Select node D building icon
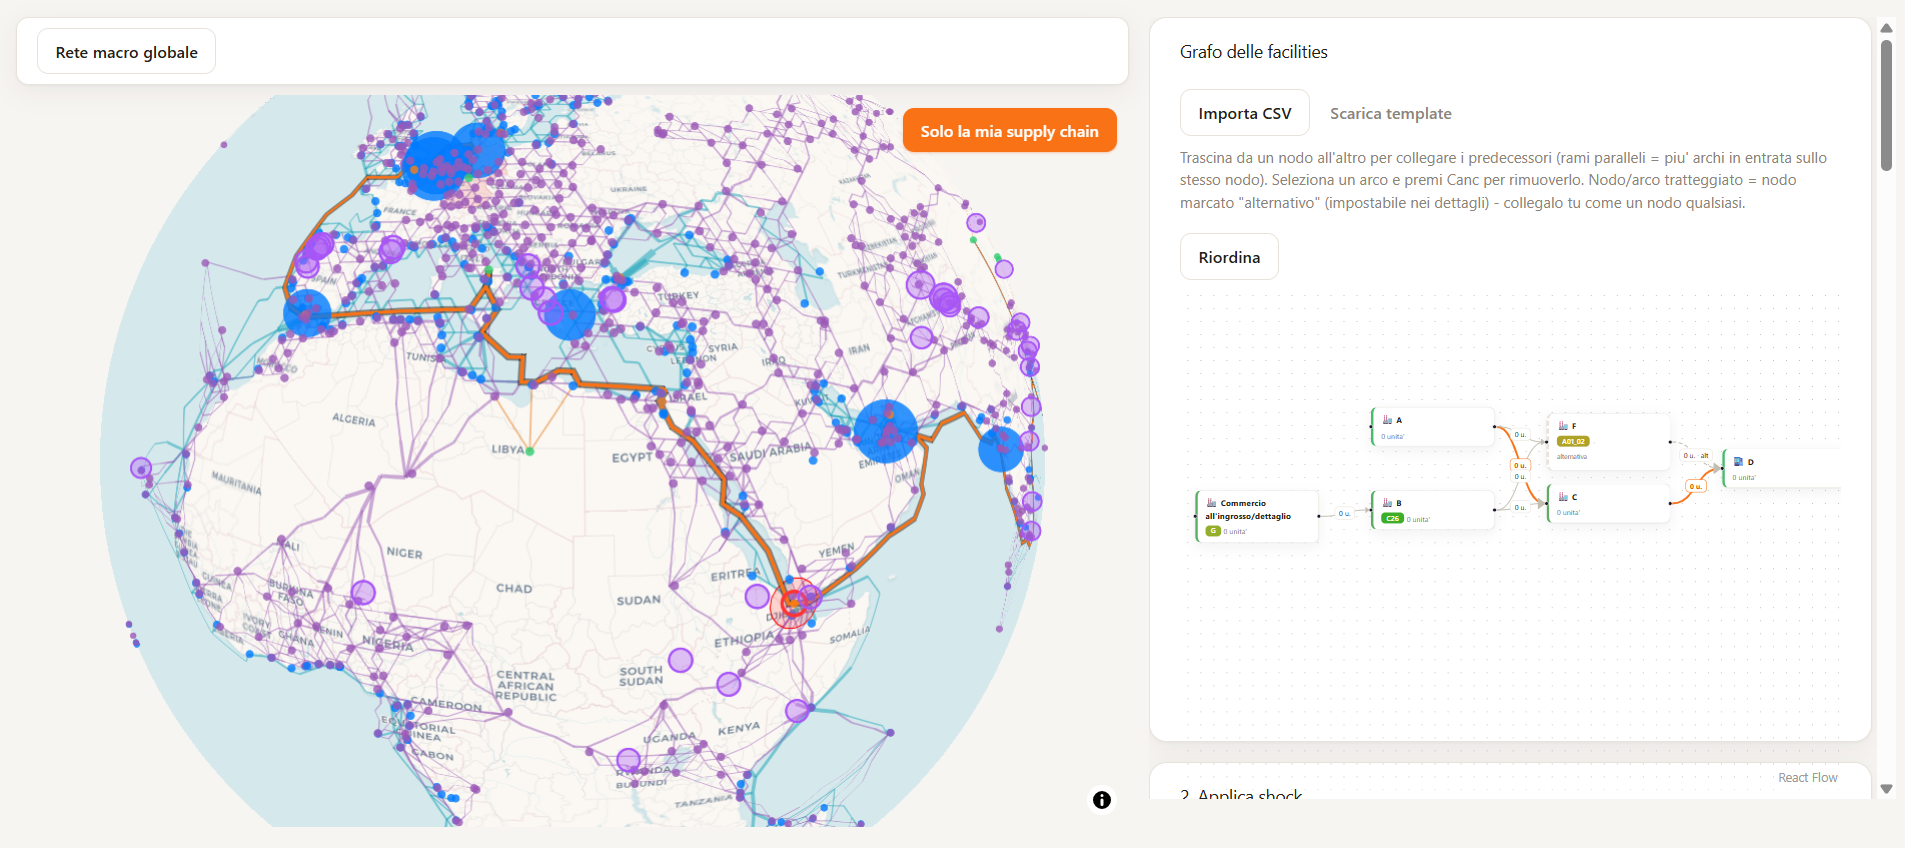The image size is (1905, 848). [x=1738, y=462]
